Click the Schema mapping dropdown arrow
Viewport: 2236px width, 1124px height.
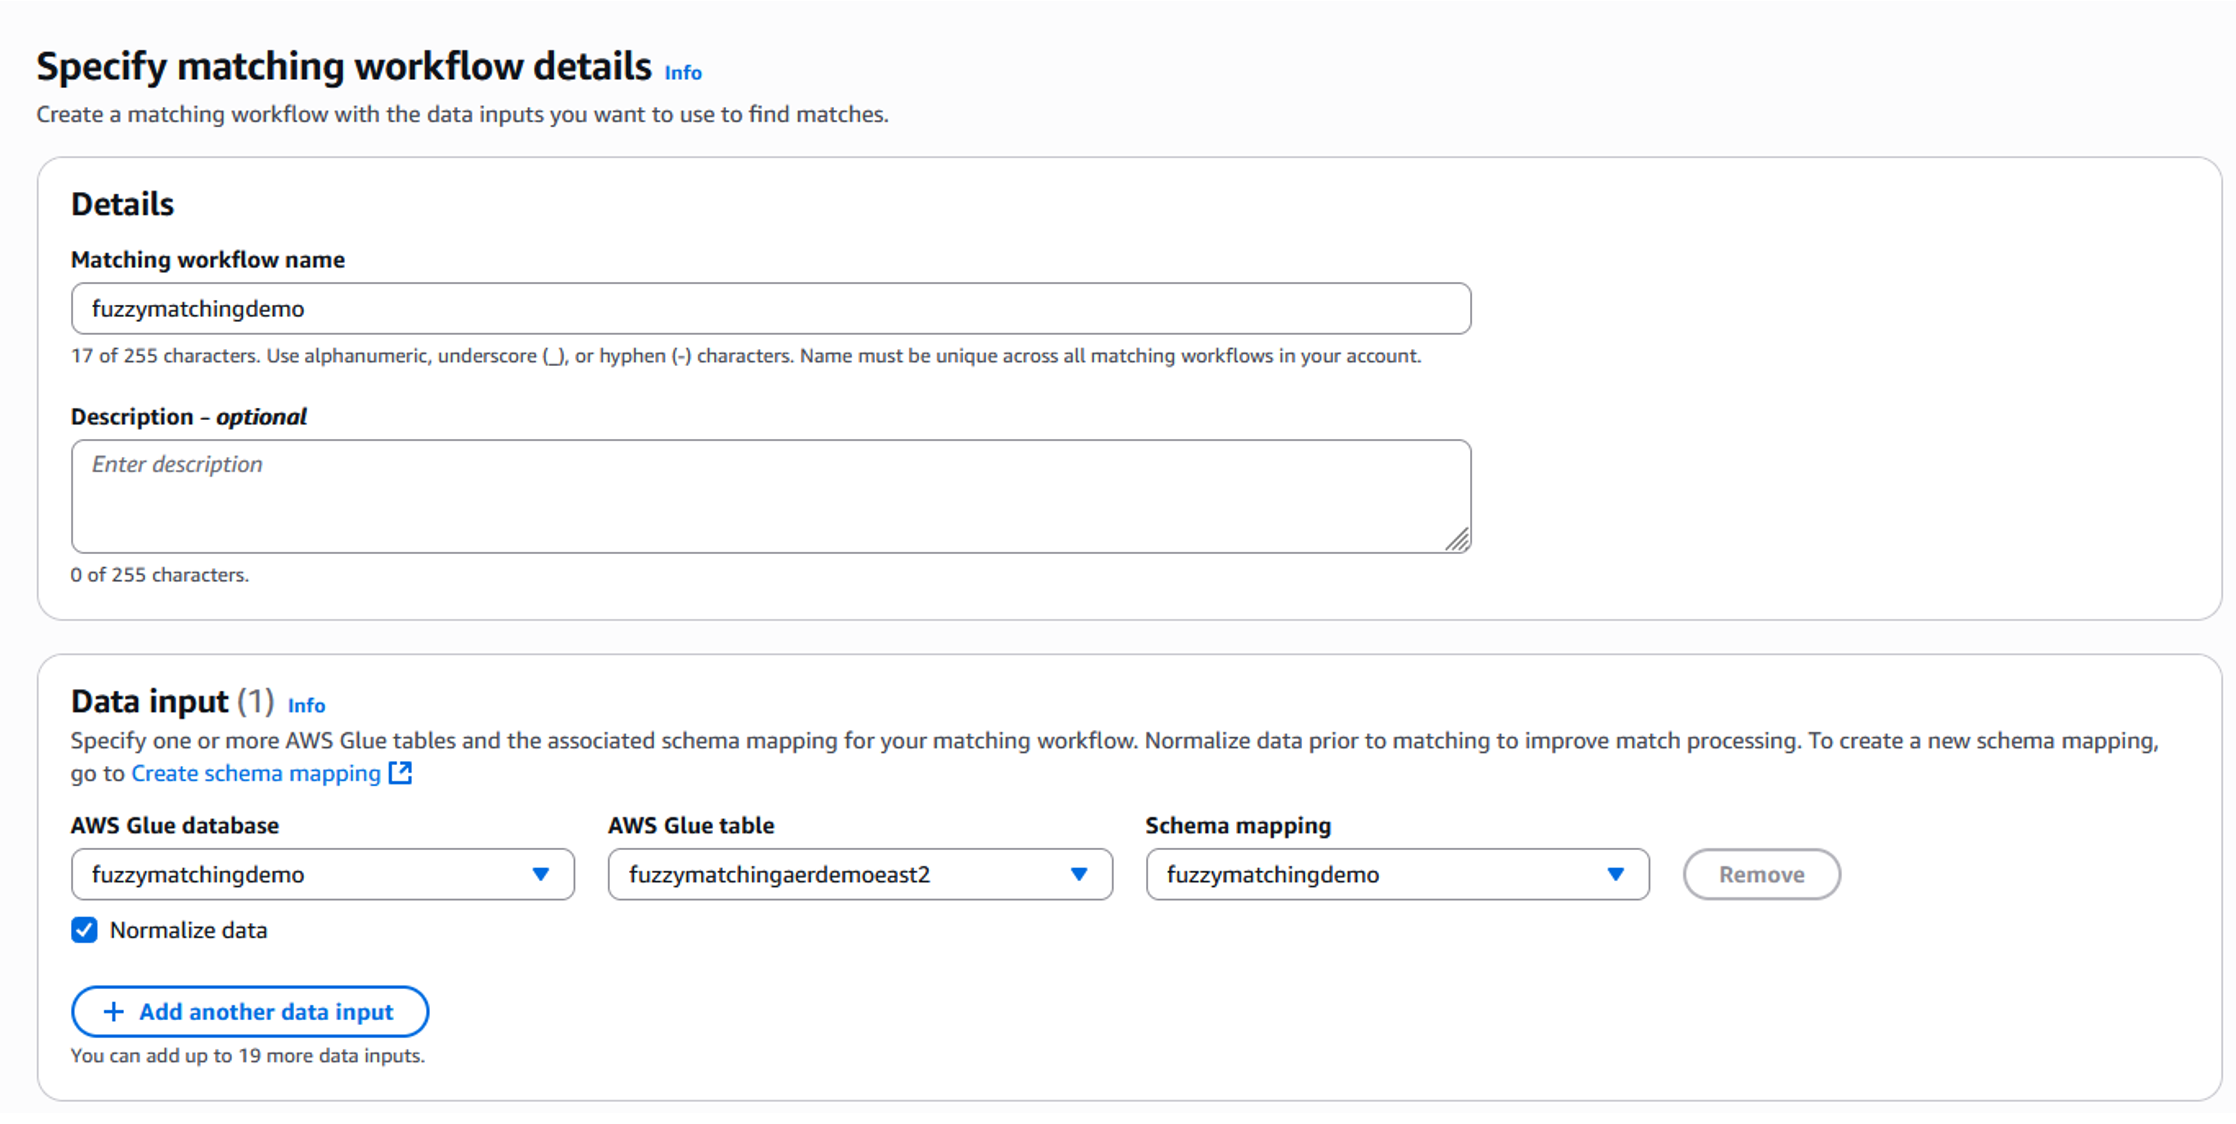pos(1616,874)
